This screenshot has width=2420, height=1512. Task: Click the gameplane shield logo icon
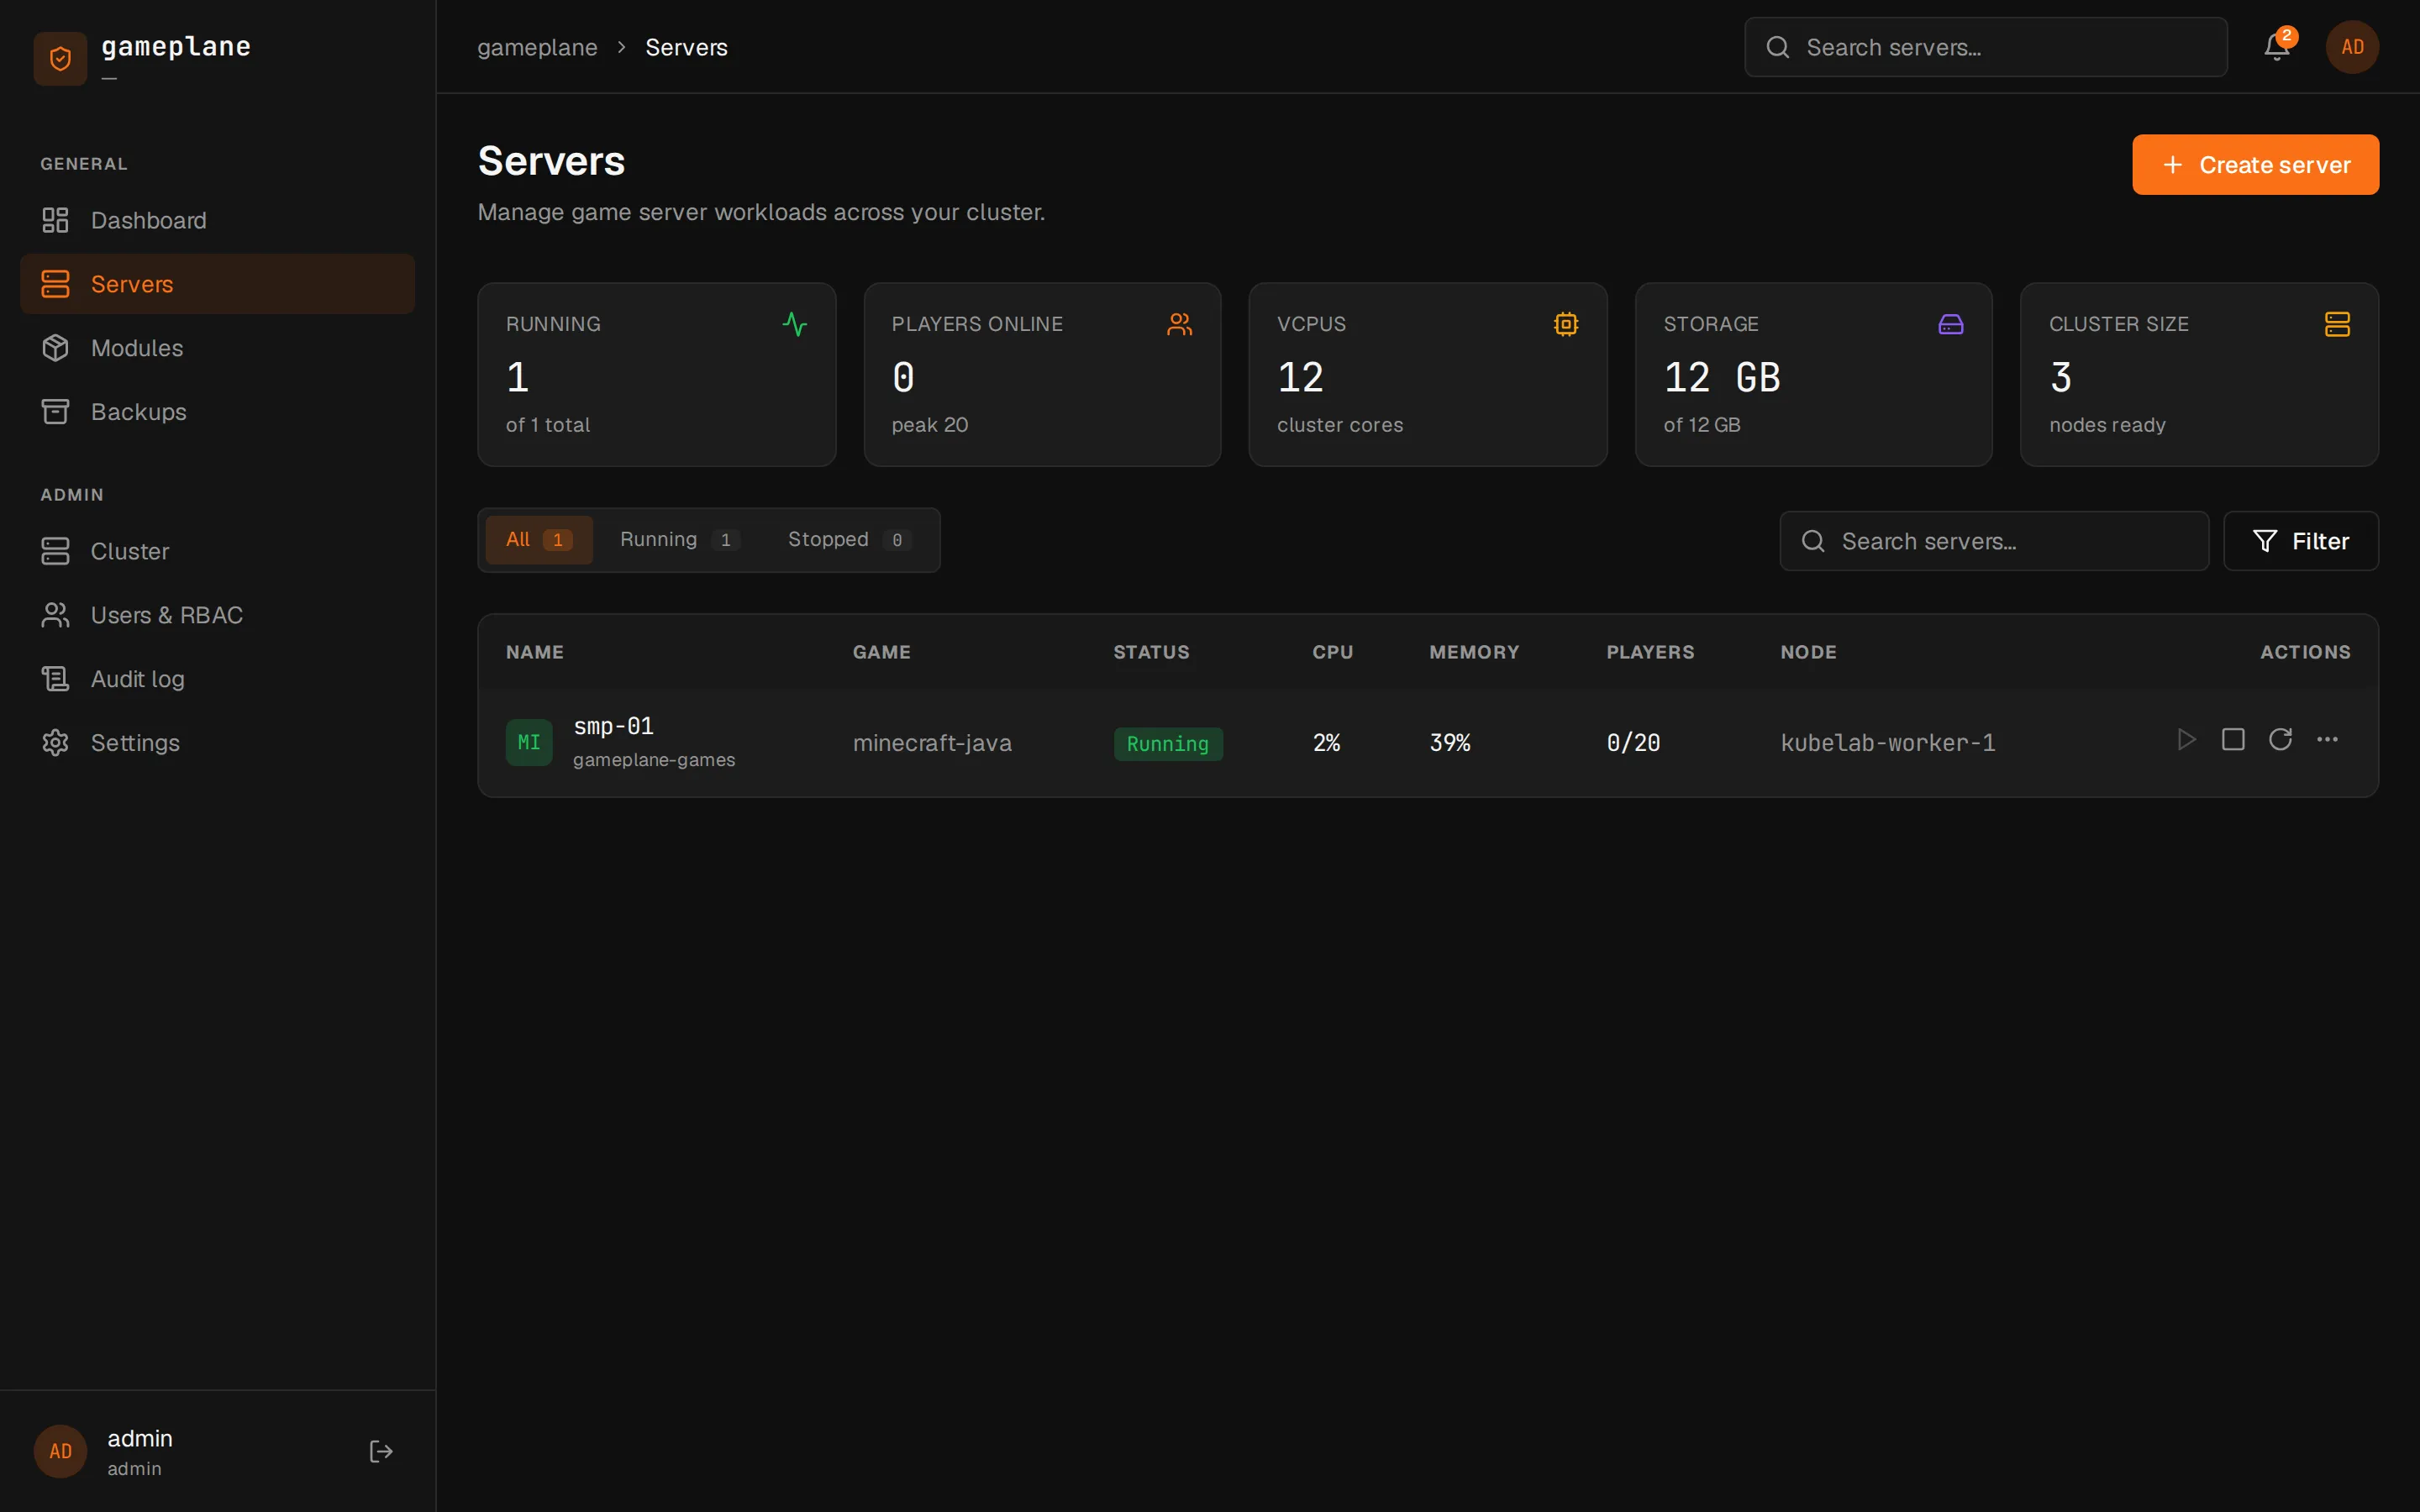pos(60,59)
